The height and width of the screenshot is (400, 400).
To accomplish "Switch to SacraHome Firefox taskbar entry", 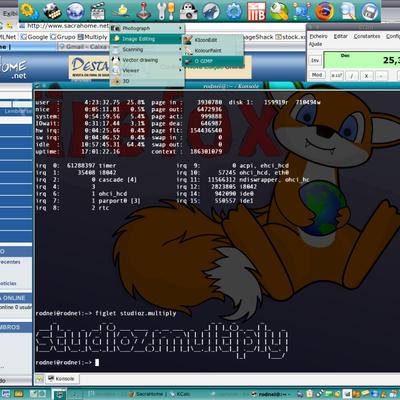I will pos(147,394).
